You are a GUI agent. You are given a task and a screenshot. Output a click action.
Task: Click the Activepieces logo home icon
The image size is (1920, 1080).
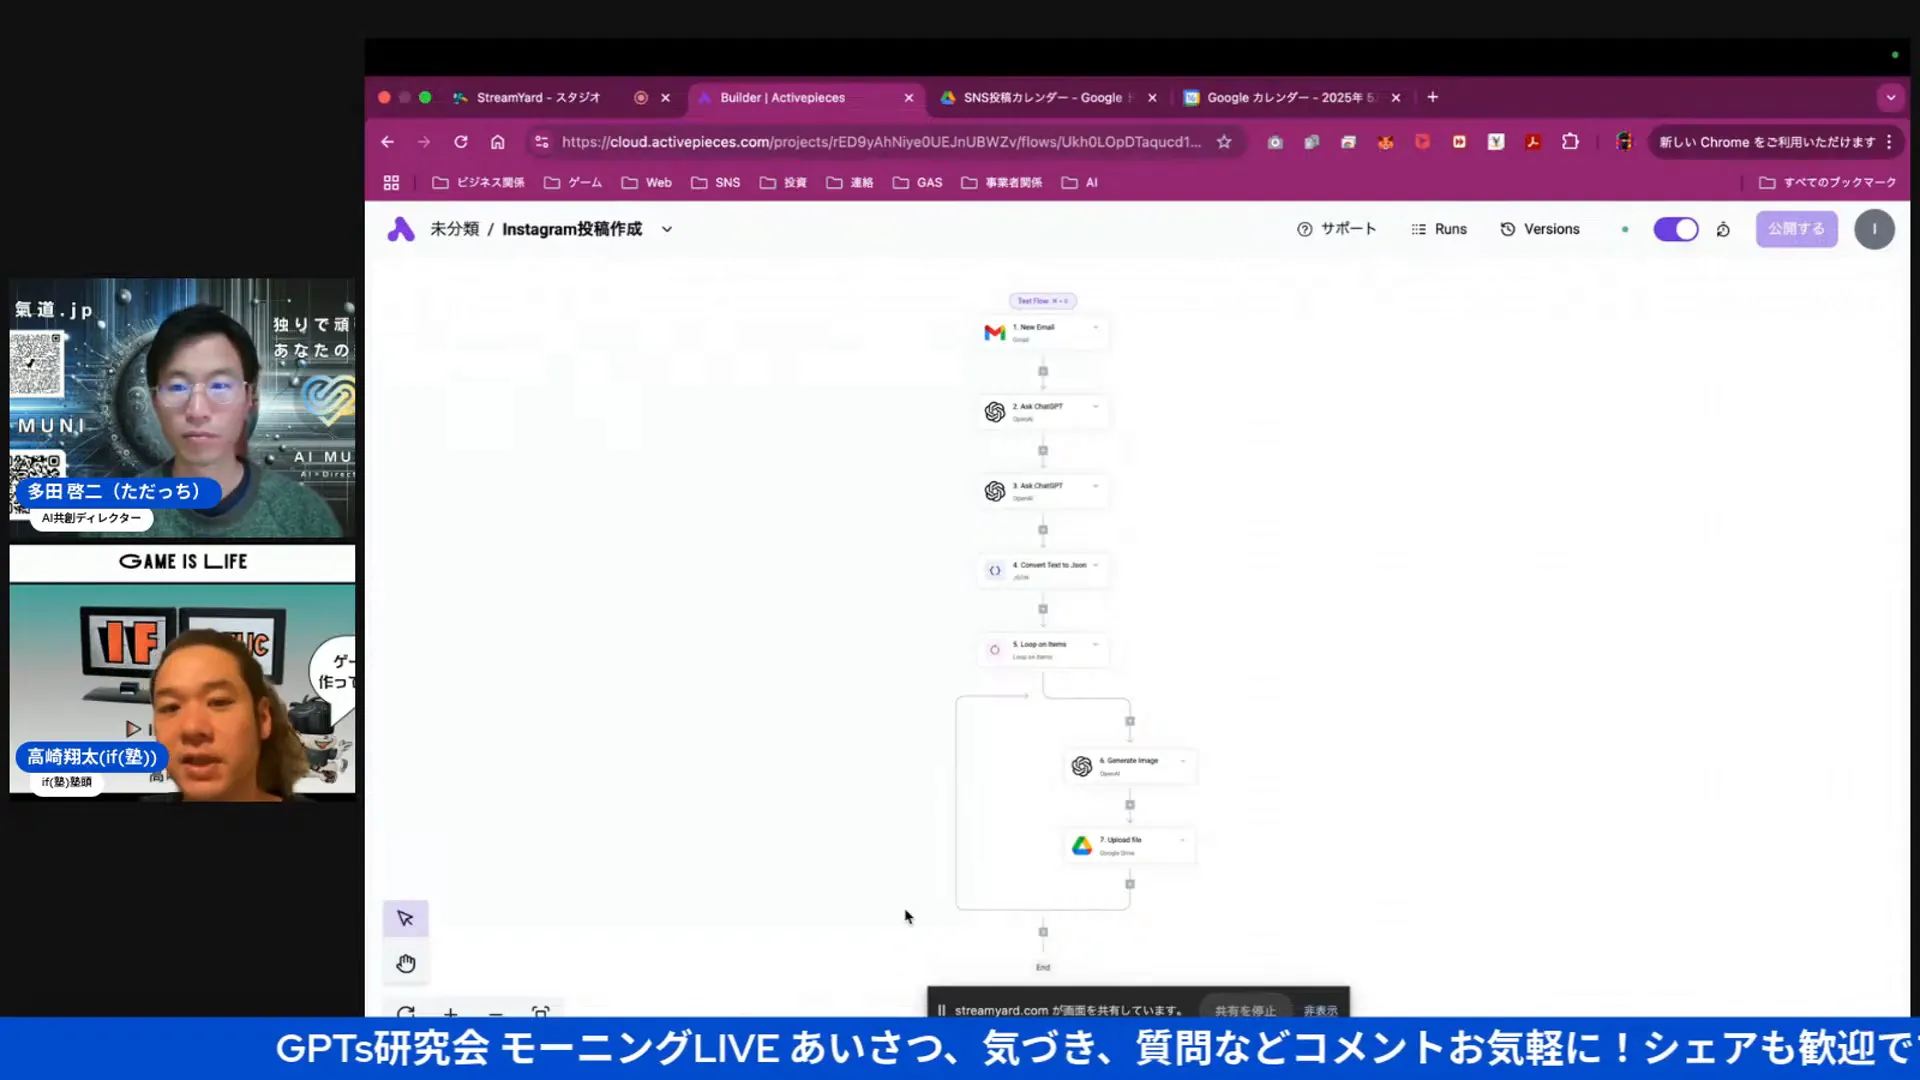pos(401,229)
